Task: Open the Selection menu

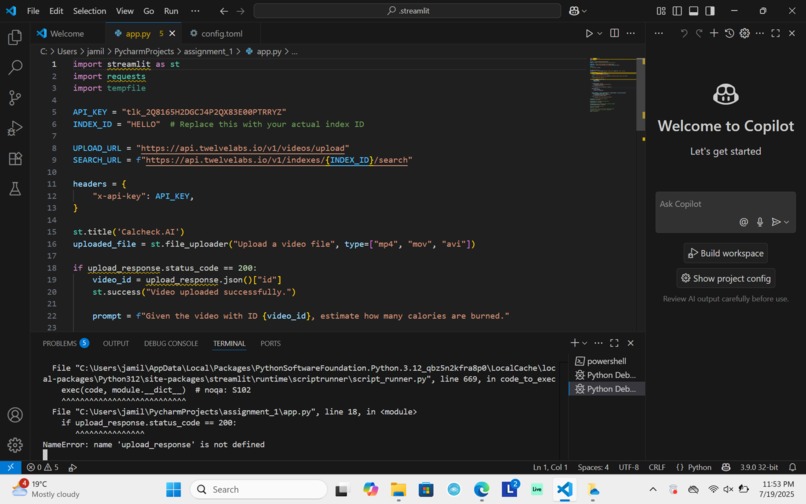Action: pyautogui.click(x=89, y=11)
